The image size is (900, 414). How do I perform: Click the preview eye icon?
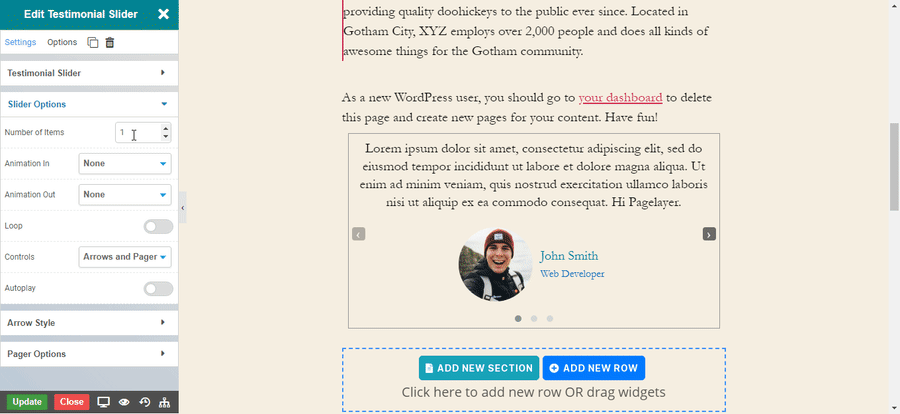(x=124, y=402)
